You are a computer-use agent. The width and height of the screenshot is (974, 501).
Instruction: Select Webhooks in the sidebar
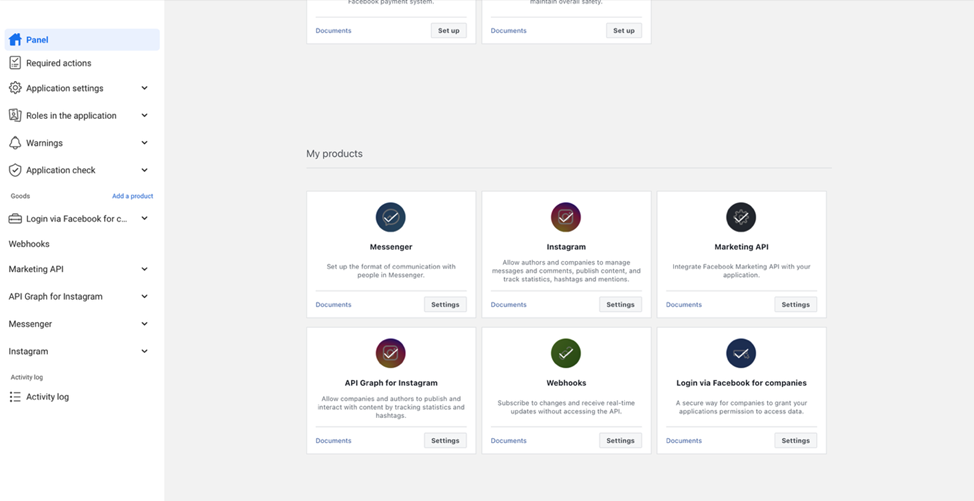tap(29, 244)
